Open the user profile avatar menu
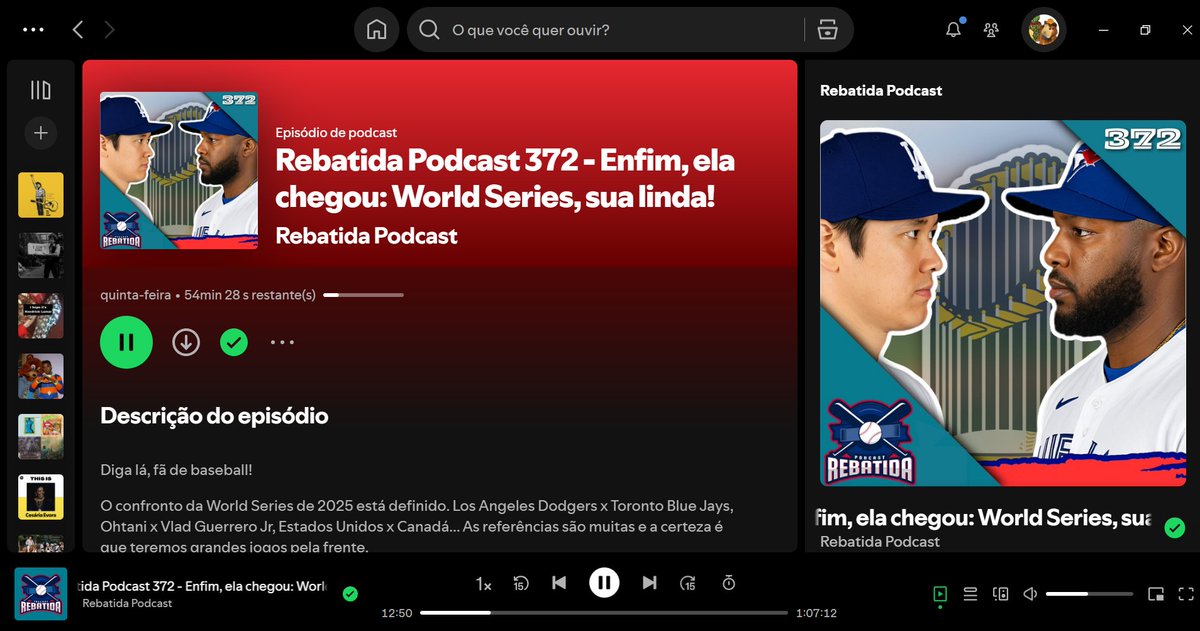 coord(1044,30)
